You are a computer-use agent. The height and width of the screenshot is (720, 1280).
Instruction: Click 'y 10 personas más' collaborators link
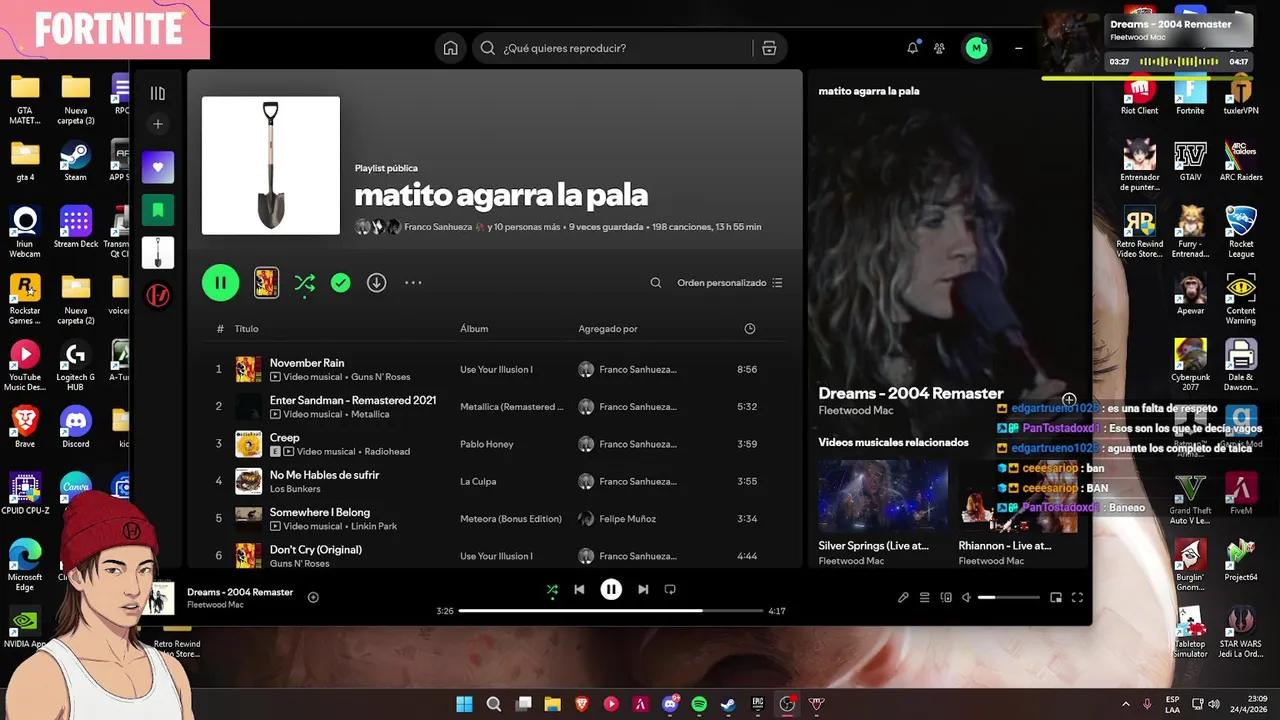pyautogui.click(x=523, y=227)
